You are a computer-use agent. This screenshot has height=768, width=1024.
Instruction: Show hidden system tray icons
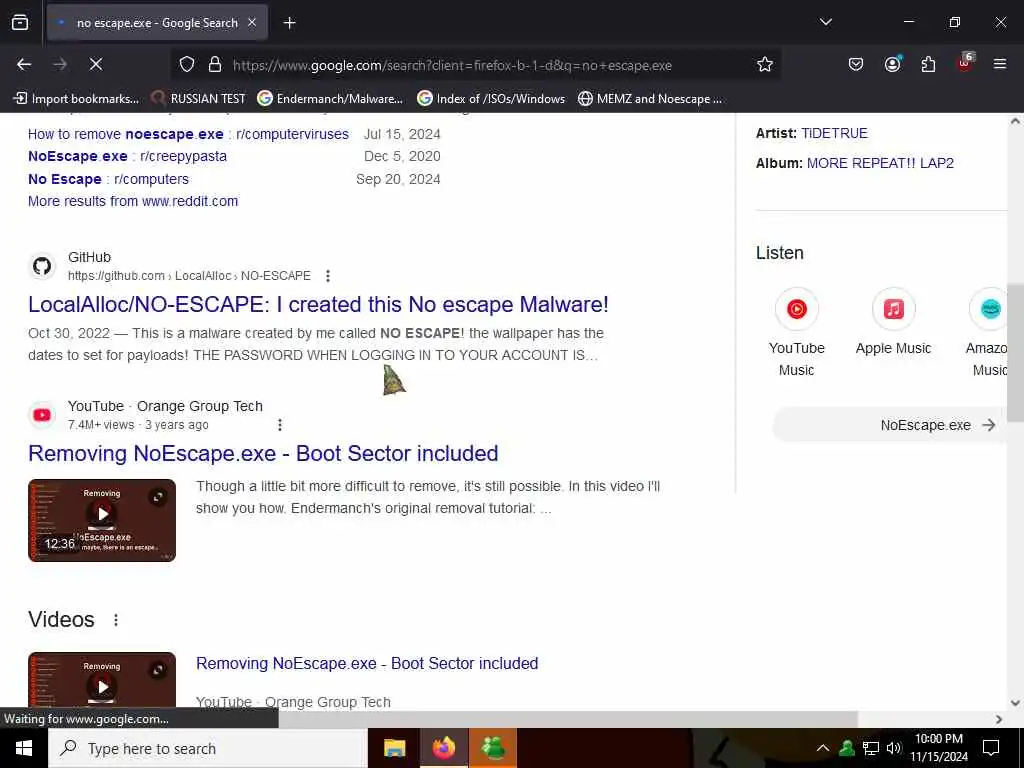point(823,748)
